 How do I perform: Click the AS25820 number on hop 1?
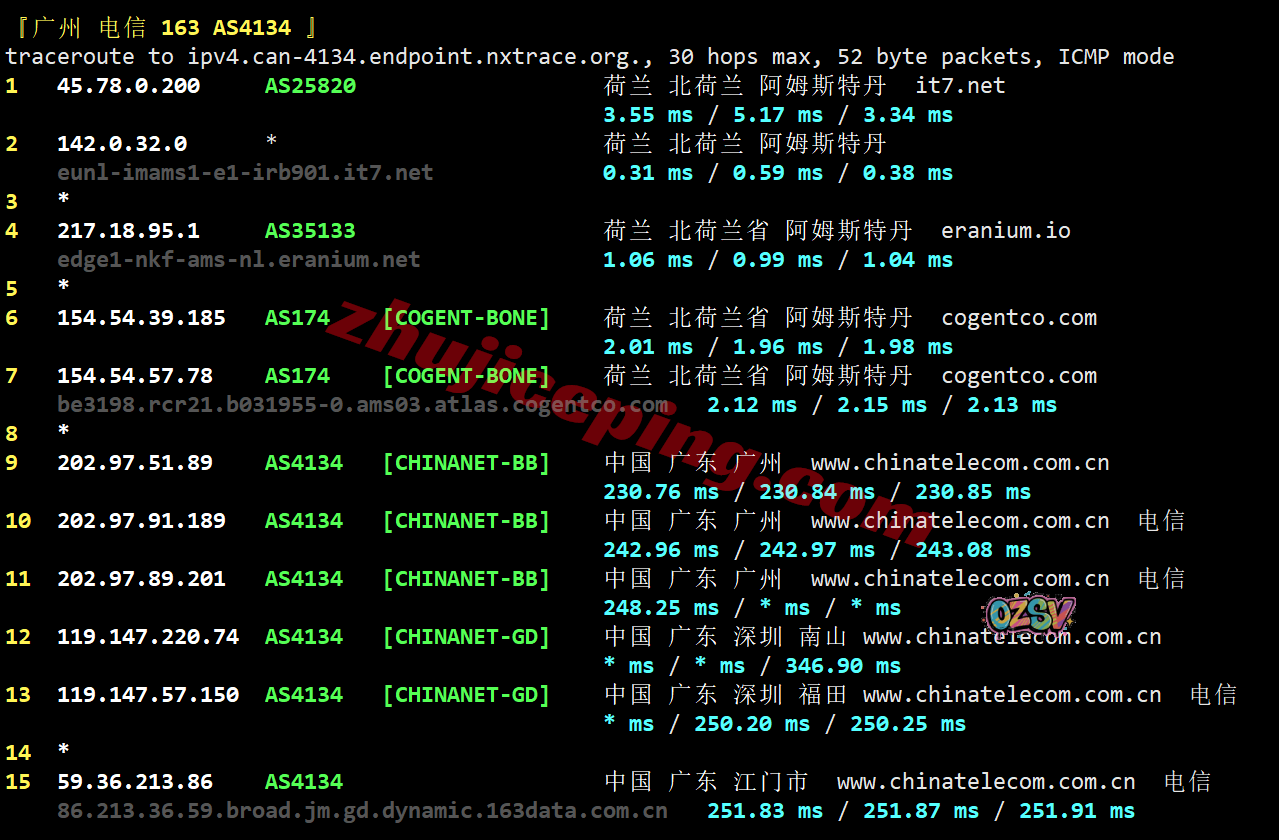click(310, 86)
